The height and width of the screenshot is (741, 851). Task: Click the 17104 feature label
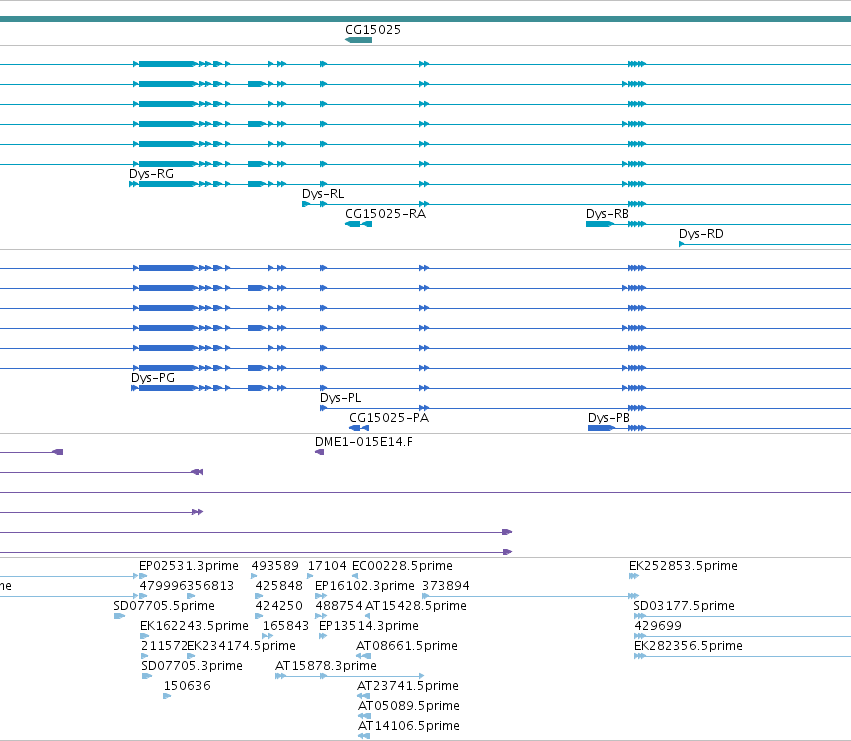click(x=327, y=566)
